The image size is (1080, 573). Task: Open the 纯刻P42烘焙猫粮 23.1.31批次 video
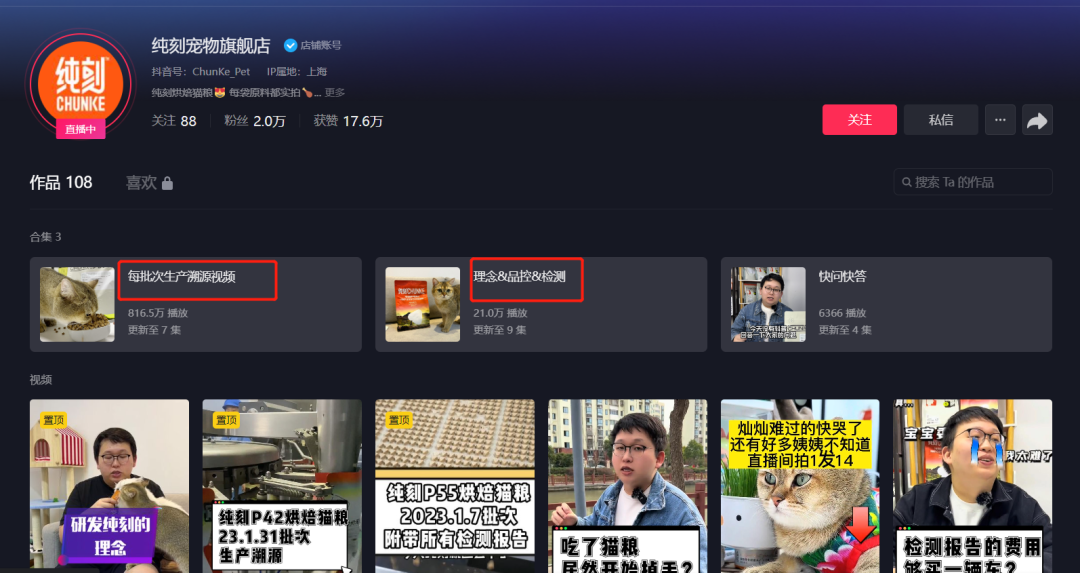pos(282,486)
